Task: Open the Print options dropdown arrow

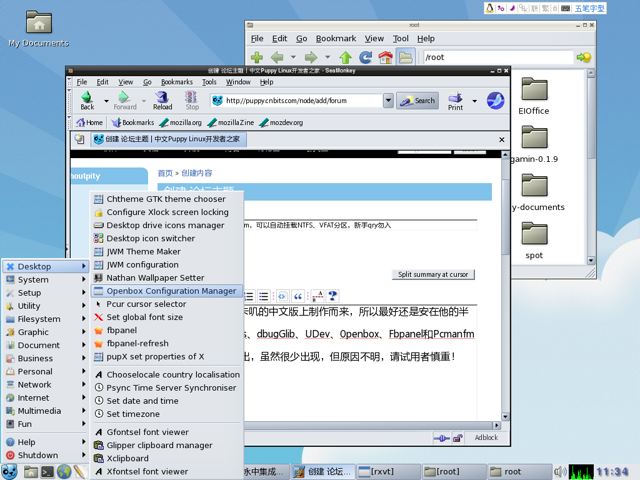Action: point(474,101)
